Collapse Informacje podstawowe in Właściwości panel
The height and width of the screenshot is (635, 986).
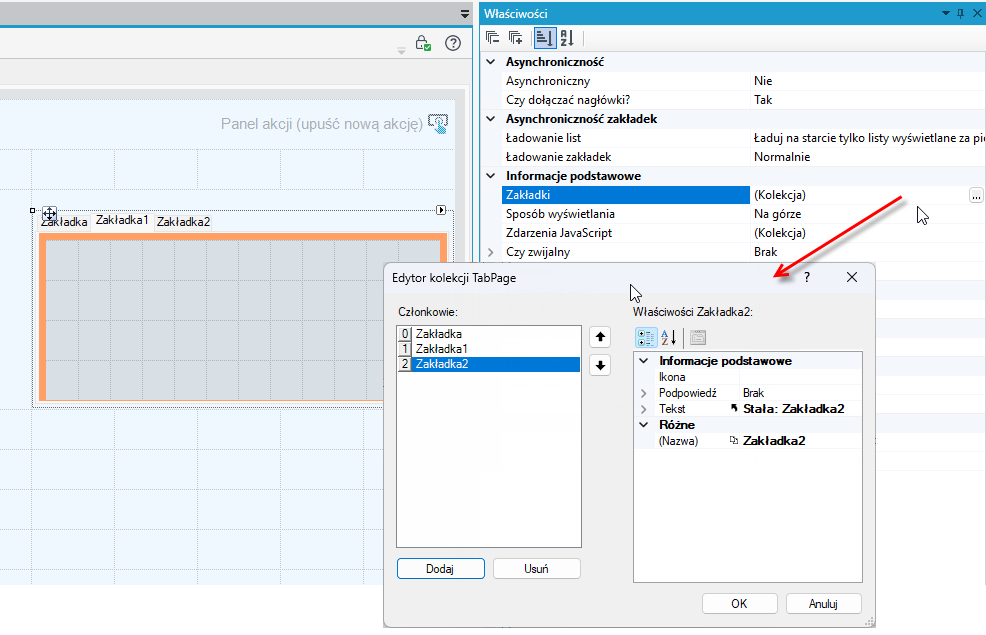point(491,176)
